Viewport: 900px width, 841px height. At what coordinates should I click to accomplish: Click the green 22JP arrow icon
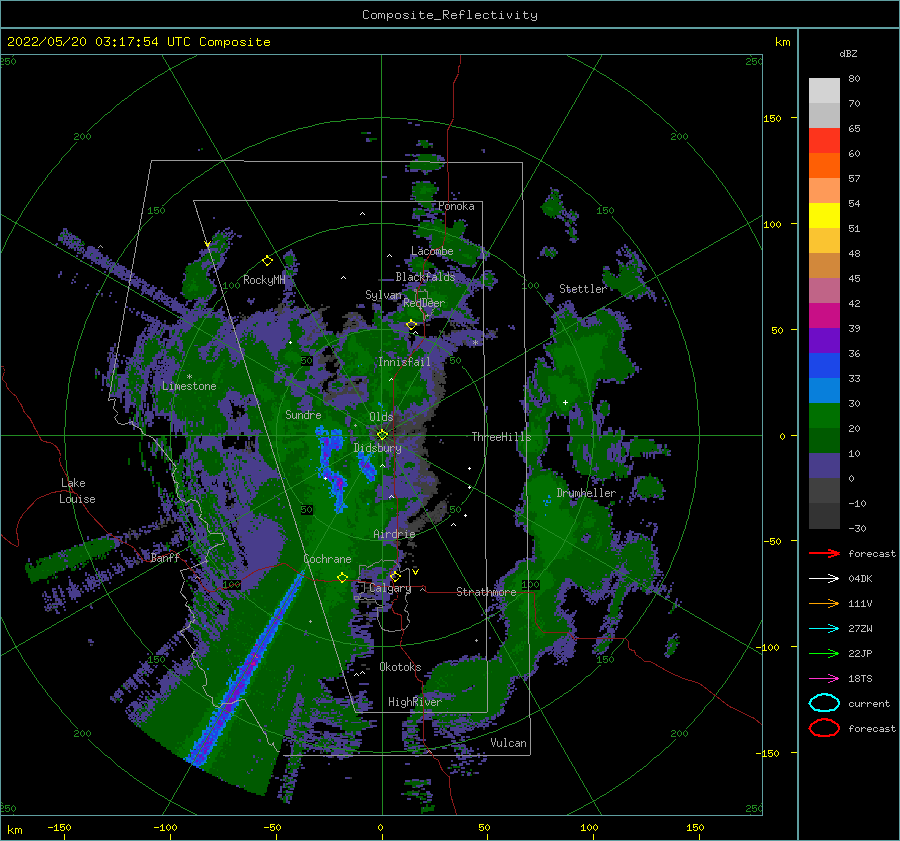[824, 653]
